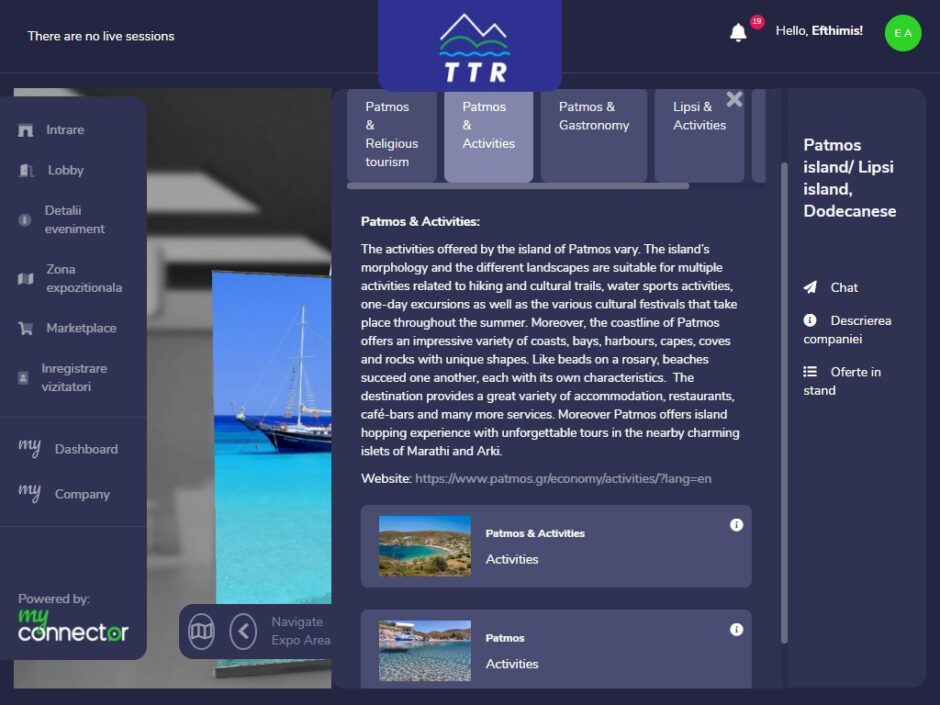
Task: Open the expo map icon button
Action: coord(201,631)
